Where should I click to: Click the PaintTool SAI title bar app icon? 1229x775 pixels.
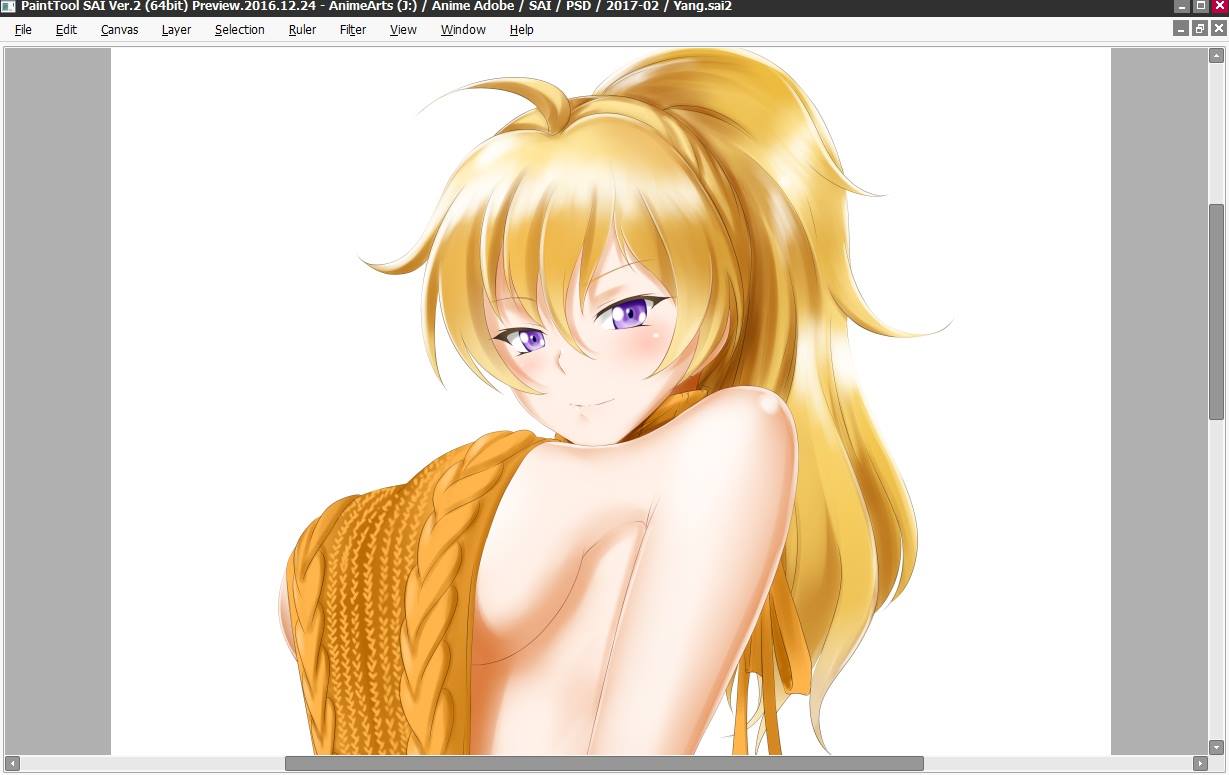[x=9, y=7]
